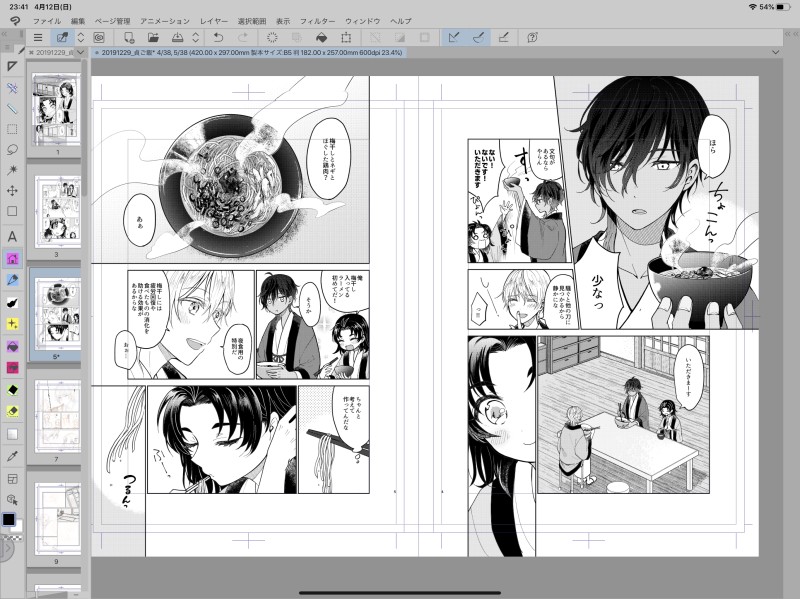The width and height of the screenshot is (800, 599).
Task: Open レイヤー menu
Action: 214,21
